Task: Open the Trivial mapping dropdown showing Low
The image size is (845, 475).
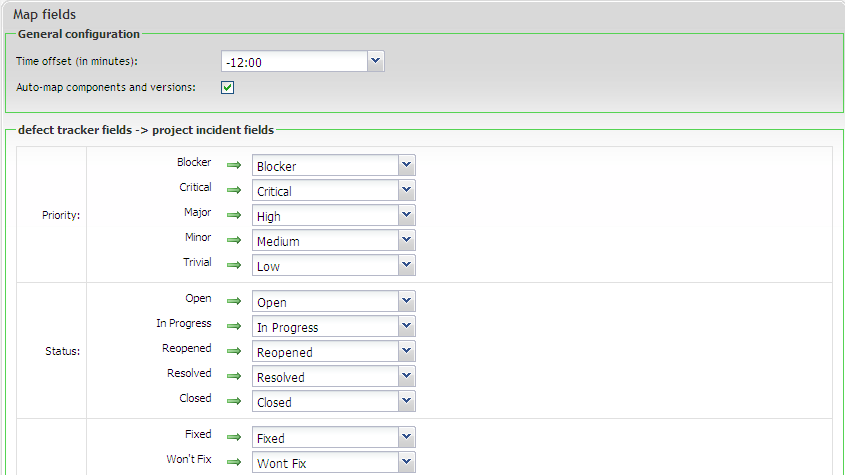Action: pos(406,265)
